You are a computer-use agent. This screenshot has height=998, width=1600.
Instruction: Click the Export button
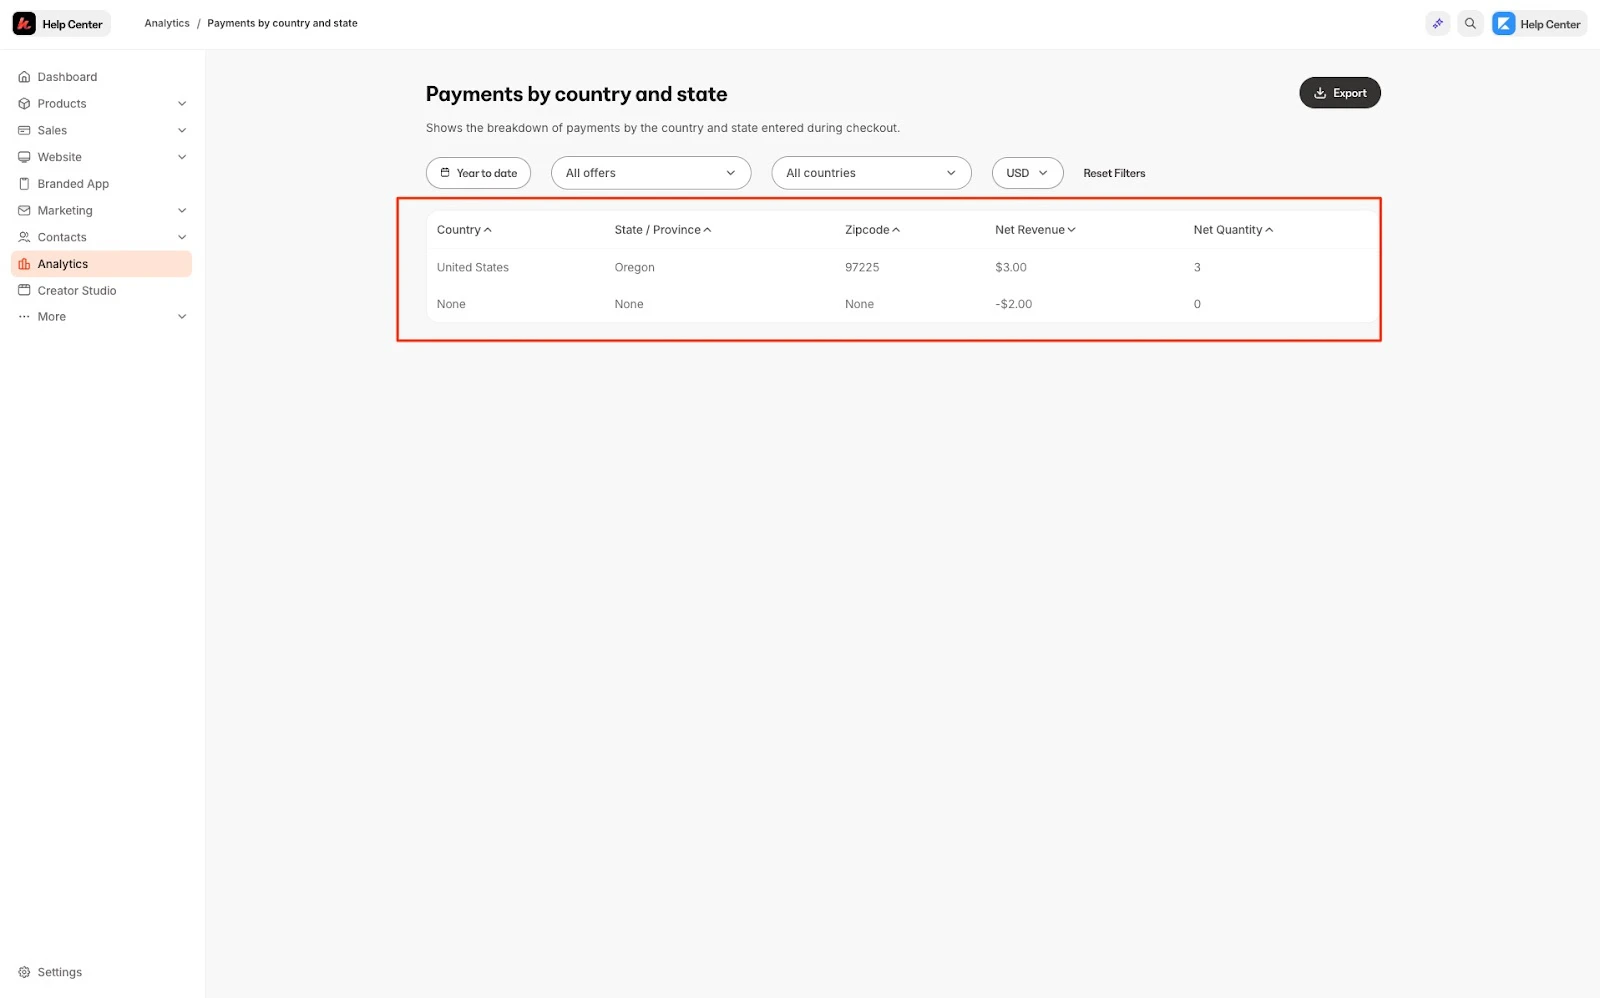(1339, 92)
